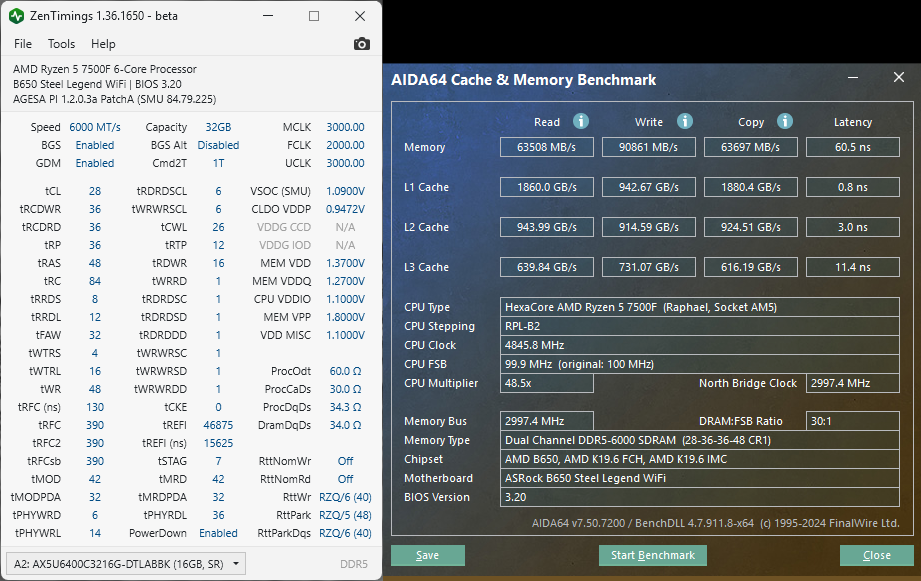
Task: Open the File menu in ZenTimings
Action: (x=23, y=44)
